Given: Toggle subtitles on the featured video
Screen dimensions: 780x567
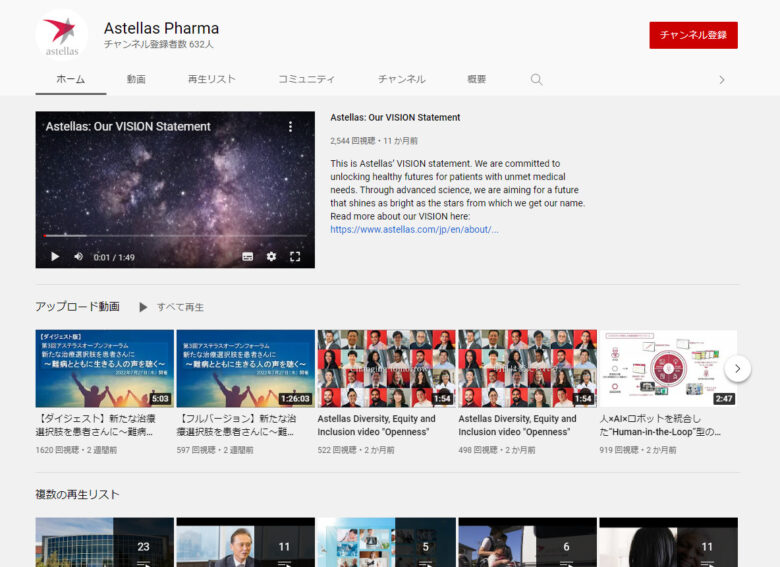Looking at the screenshot, I should click(x=247, y=257).
